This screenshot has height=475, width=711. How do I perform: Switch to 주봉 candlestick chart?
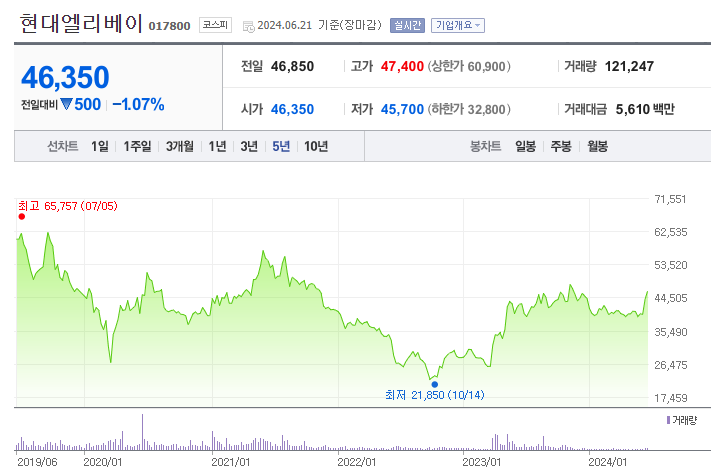point(561,146)
